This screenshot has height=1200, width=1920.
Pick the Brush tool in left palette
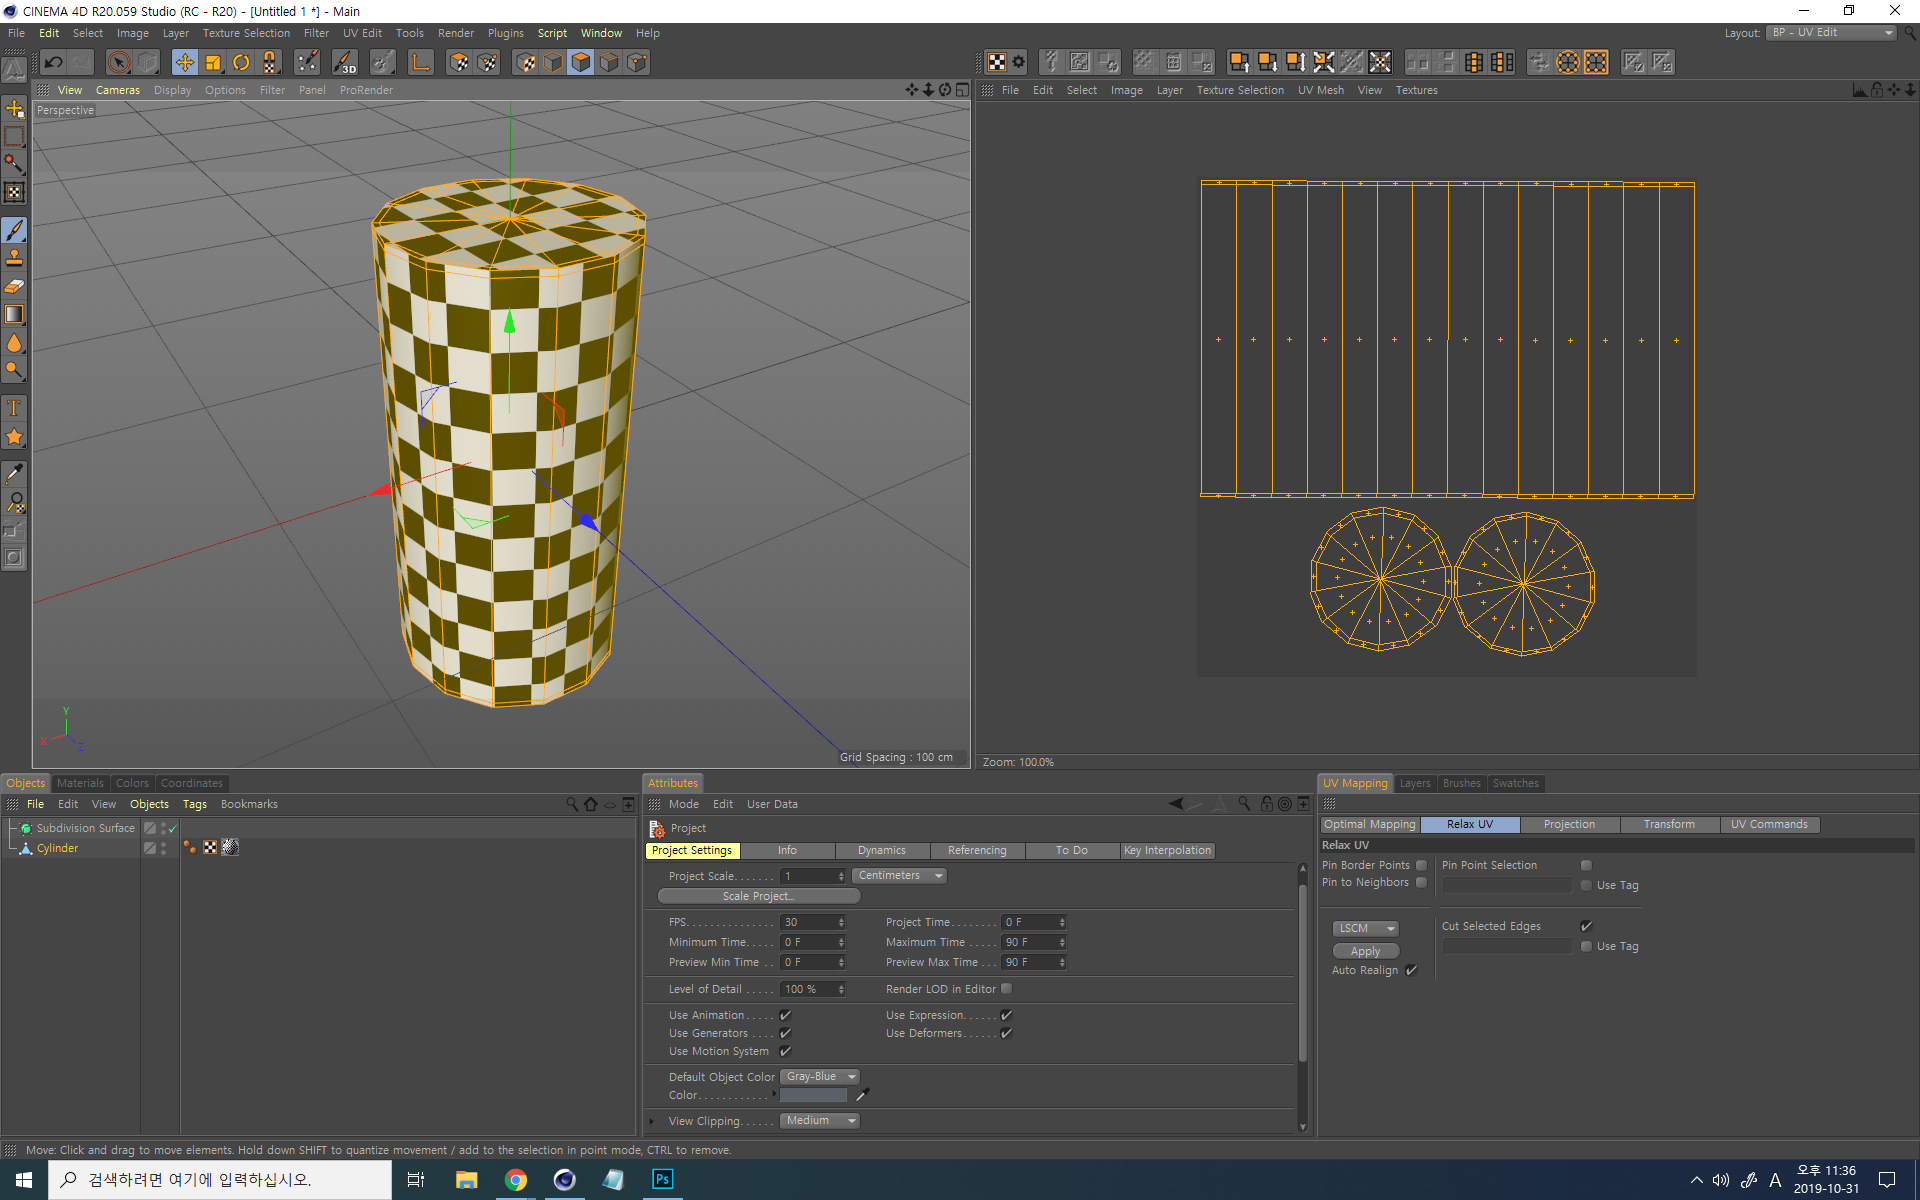[x=14, y=230]
